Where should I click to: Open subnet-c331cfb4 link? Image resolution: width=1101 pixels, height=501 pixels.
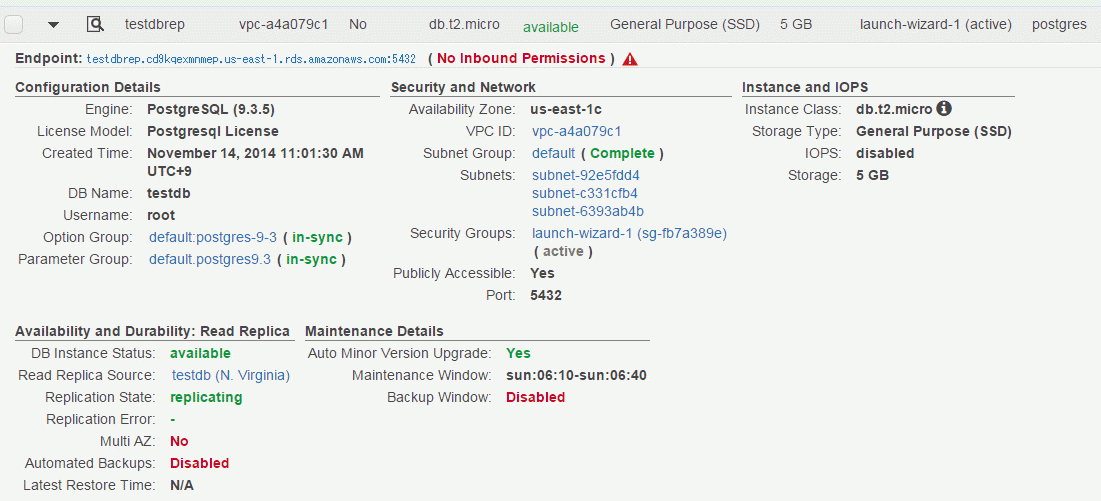[585, 193]
